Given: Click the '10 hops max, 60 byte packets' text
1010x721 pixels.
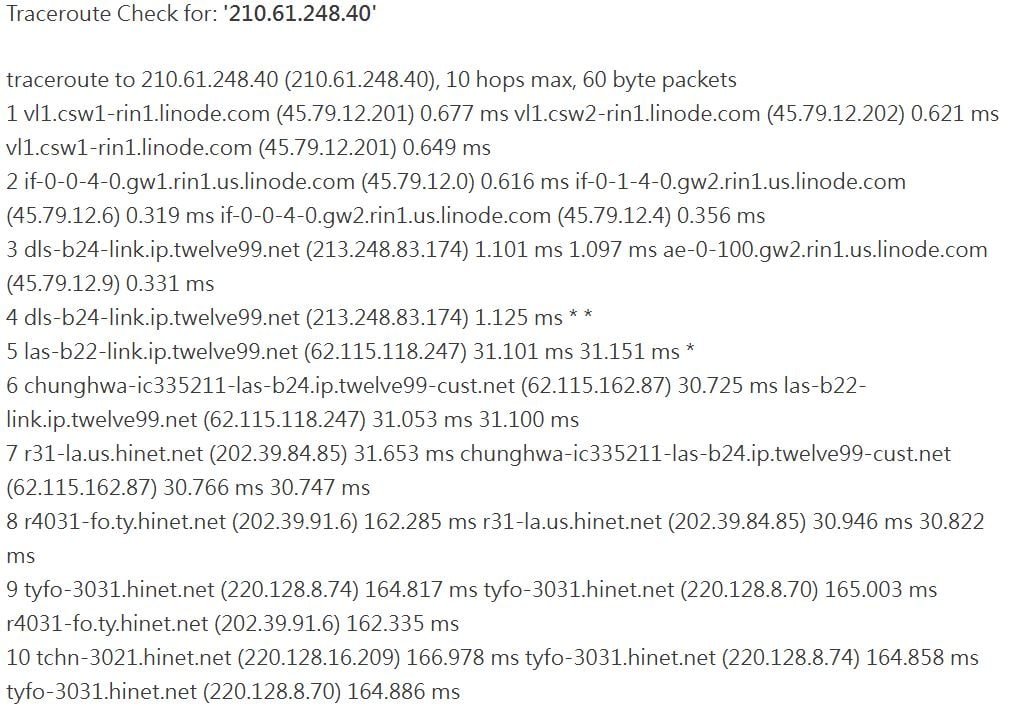Looking at the screenshot, I should (x=591, y=80).
